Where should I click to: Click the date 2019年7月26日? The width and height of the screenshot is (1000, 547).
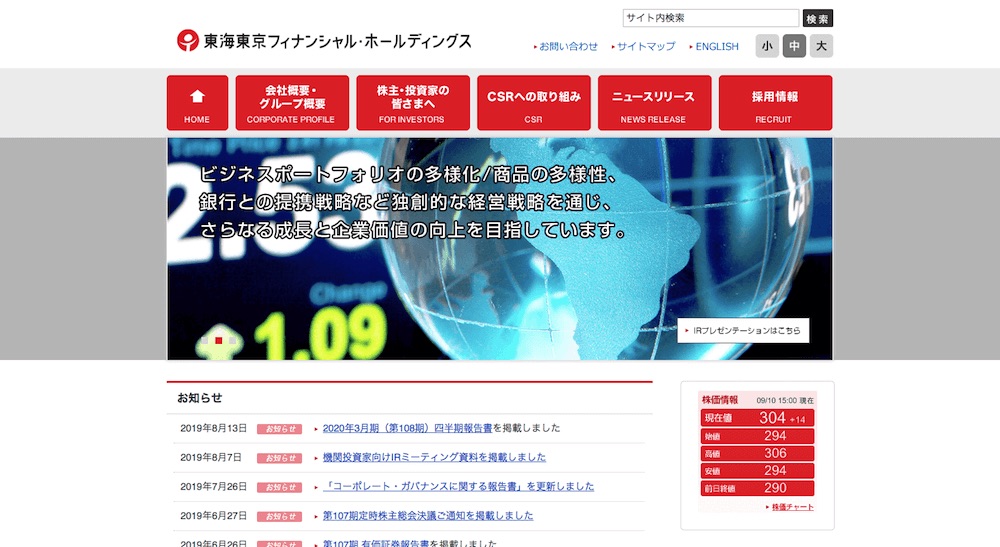tap(213, 486)
